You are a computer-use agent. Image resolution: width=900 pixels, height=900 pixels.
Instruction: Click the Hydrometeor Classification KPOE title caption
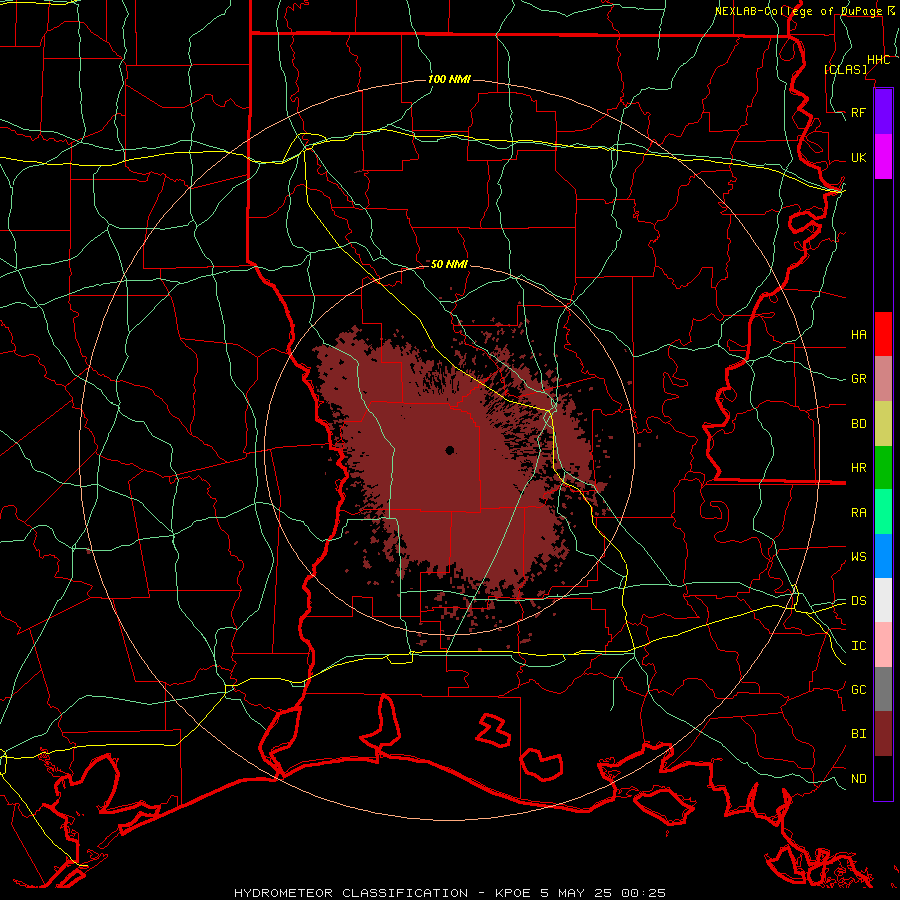[x=450, y=893]
